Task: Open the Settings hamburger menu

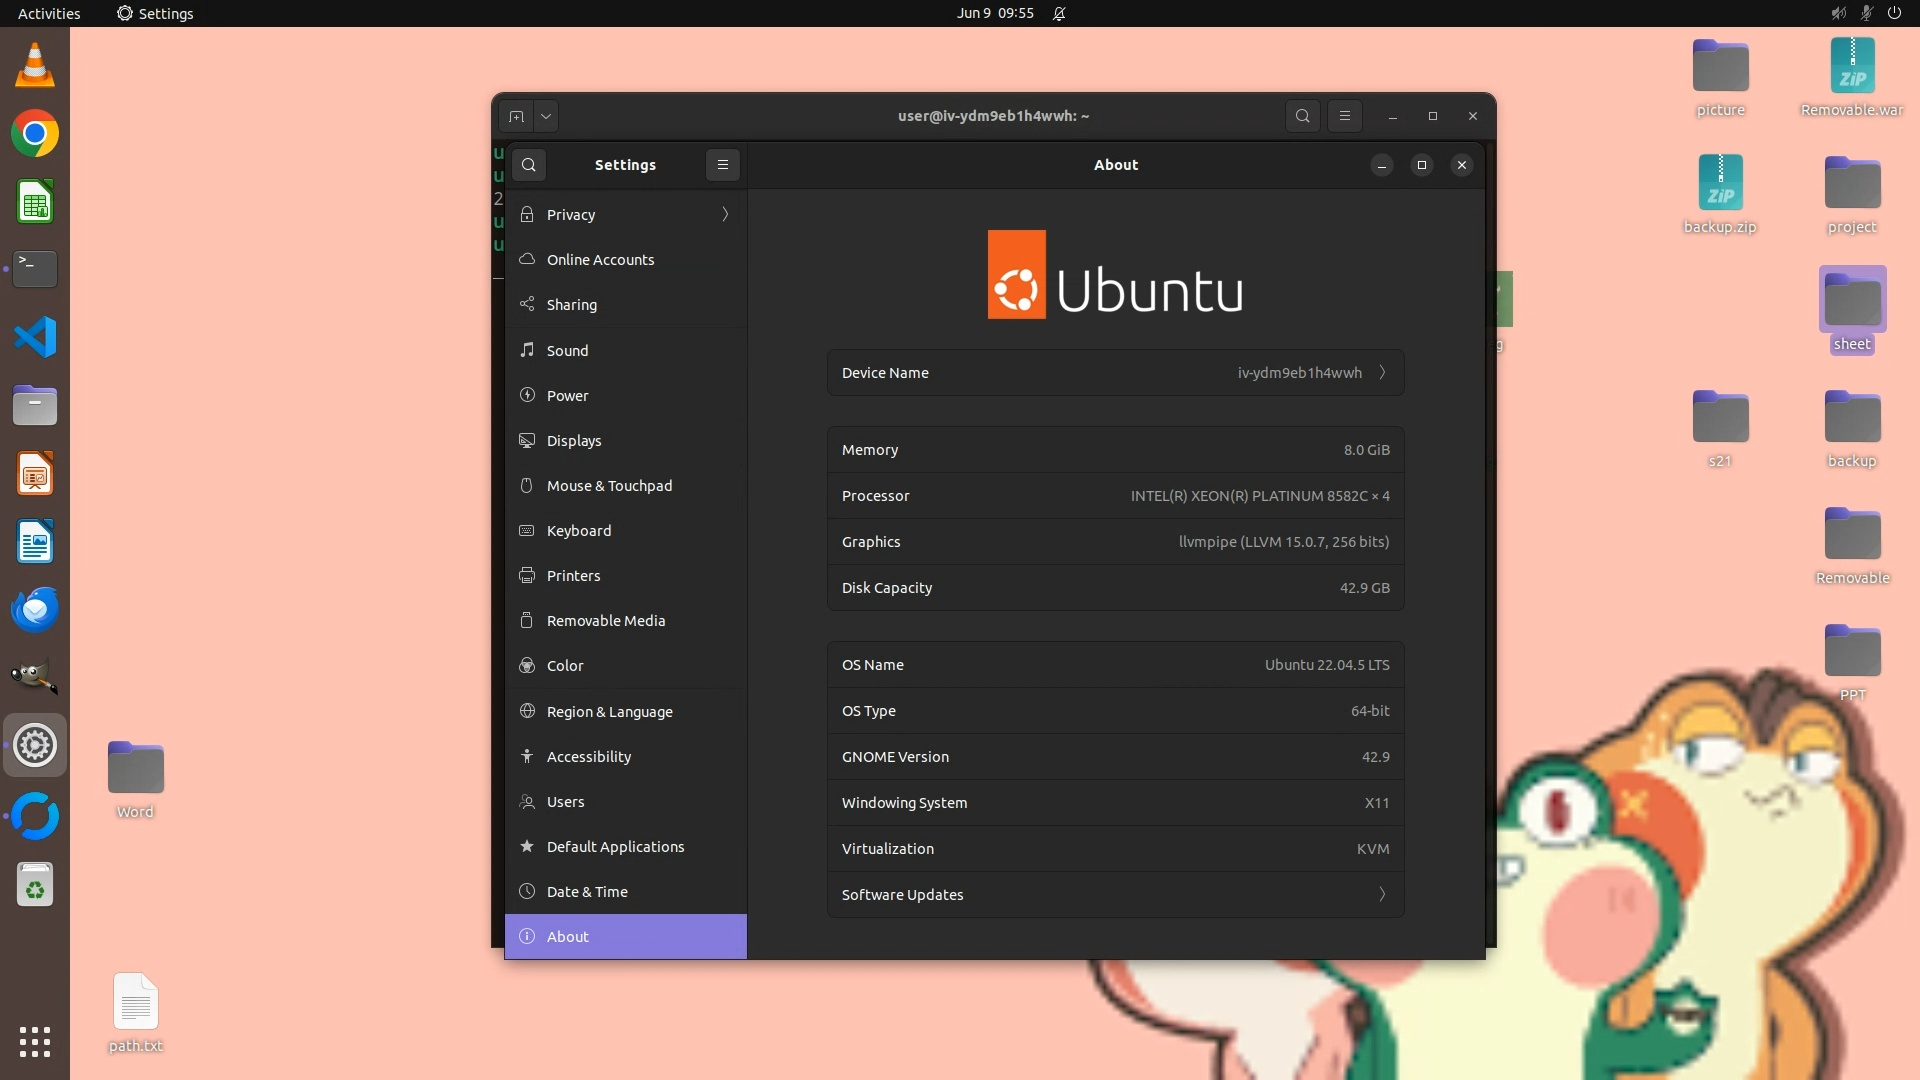Action: point(723,165)
